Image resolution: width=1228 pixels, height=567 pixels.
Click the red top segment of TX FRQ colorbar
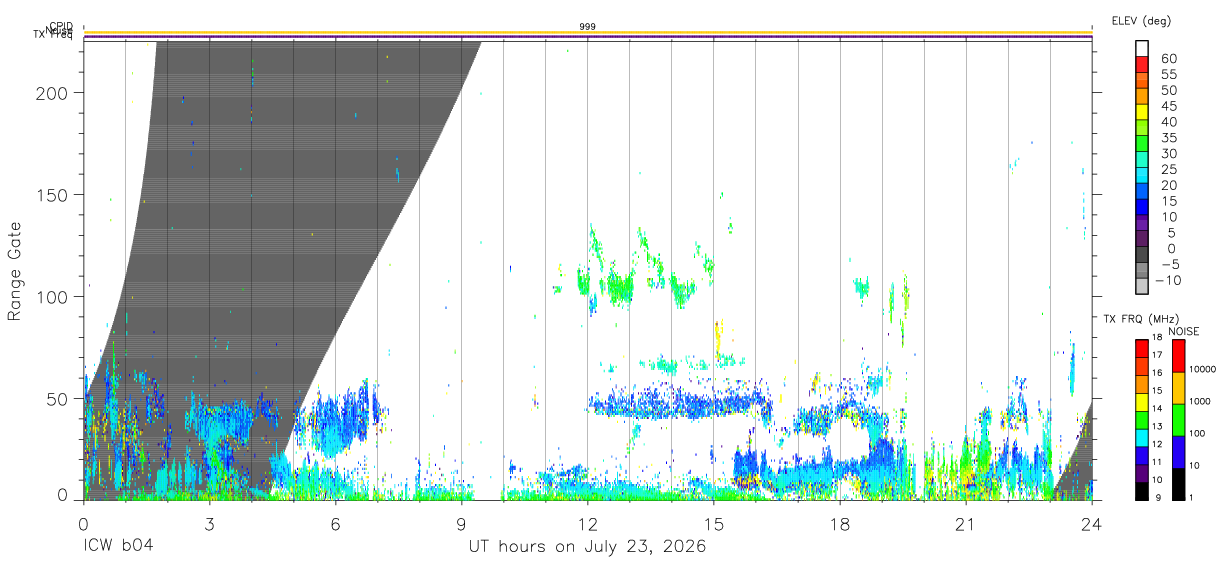(x=1141, y=346)
